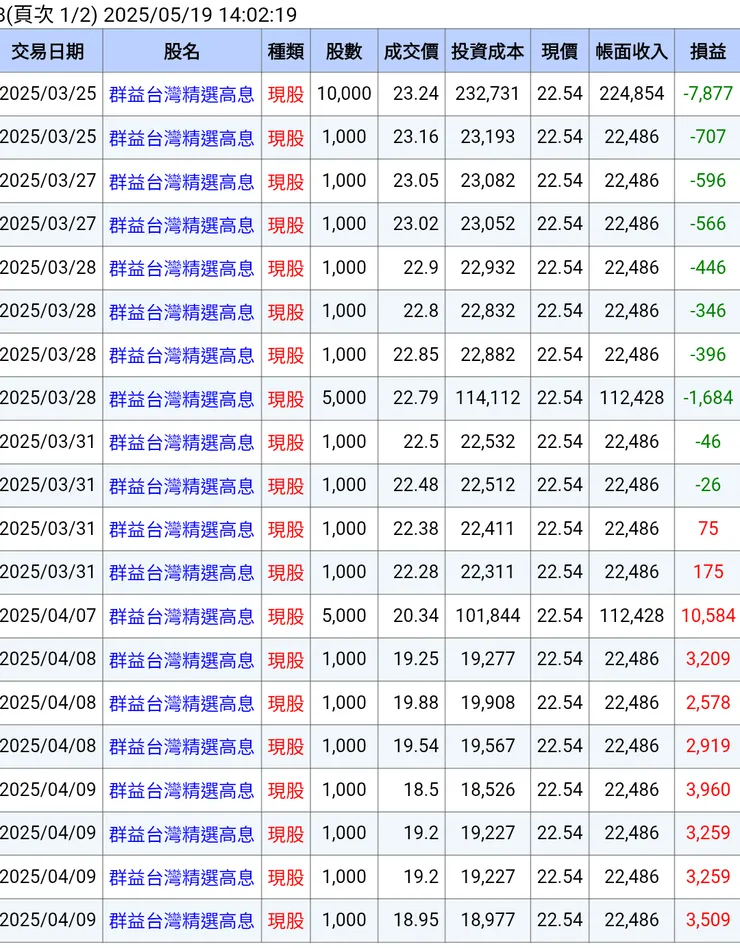The height and width of the screenshot is (948, 740).
Task: Click the 現價 column header
Action: (x=559, y=51)
